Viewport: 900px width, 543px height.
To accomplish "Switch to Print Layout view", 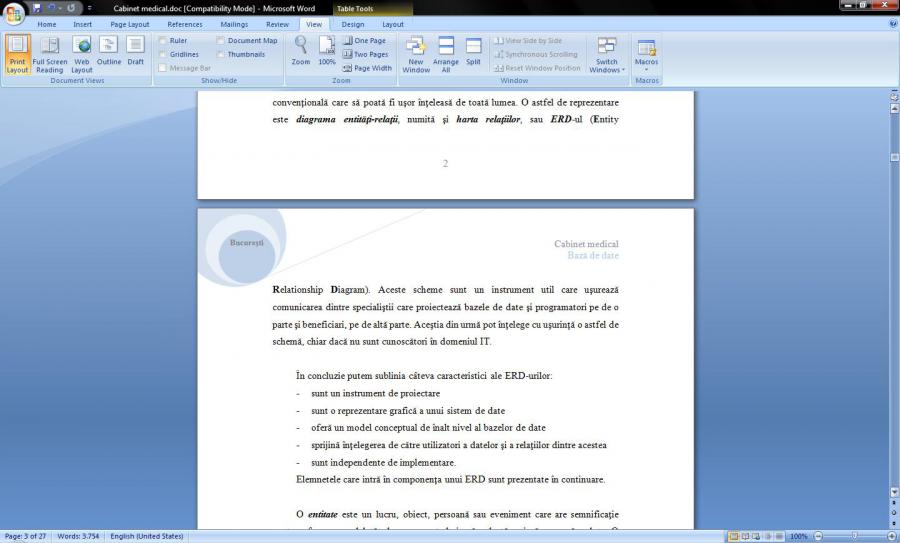I will click(17, 54).
